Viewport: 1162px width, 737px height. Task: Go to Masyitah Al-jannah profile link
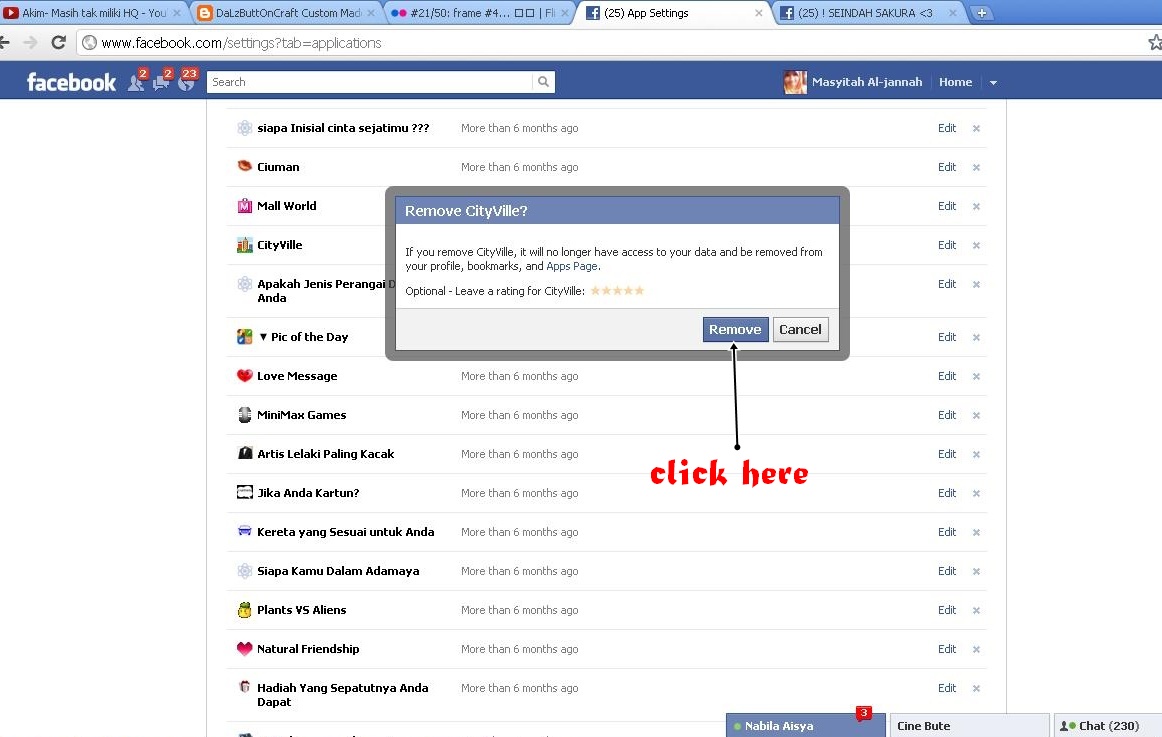tap(867, 82)
